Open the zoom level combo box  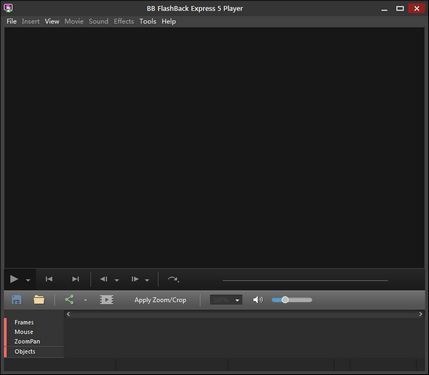coord(226,300)
